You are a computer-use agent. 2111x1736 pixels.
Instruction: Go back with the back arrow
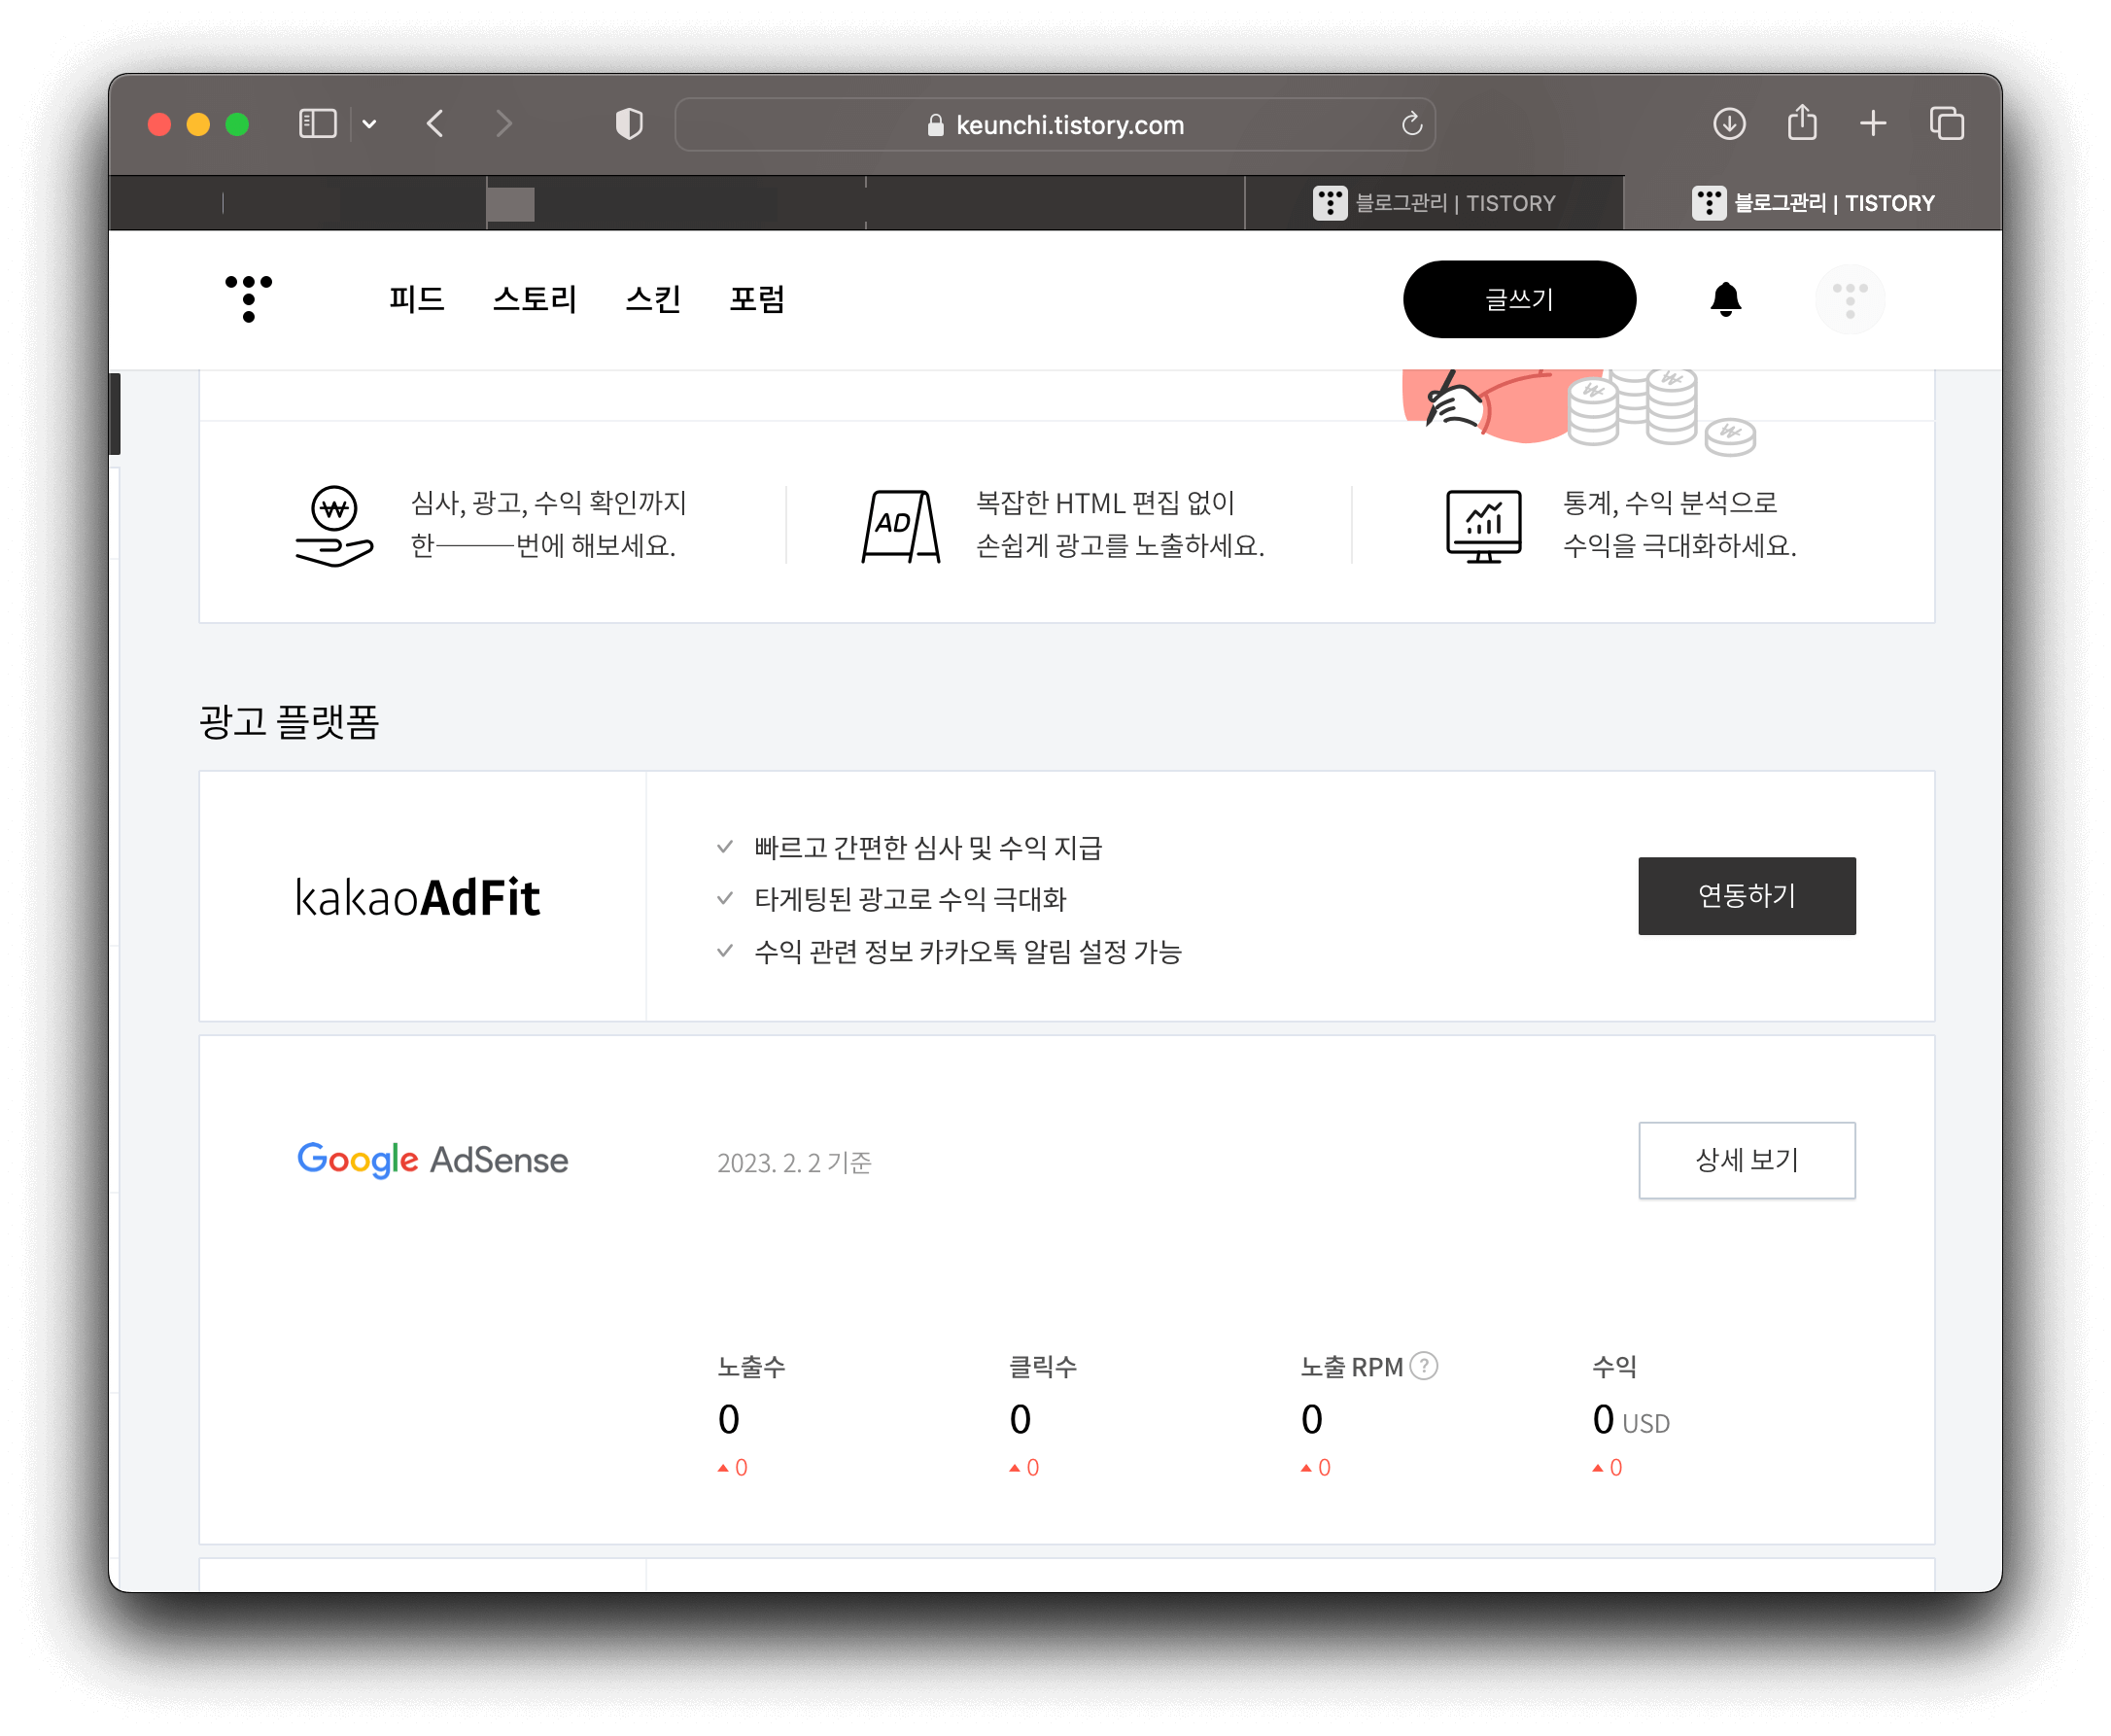click(x=435, y=124)
